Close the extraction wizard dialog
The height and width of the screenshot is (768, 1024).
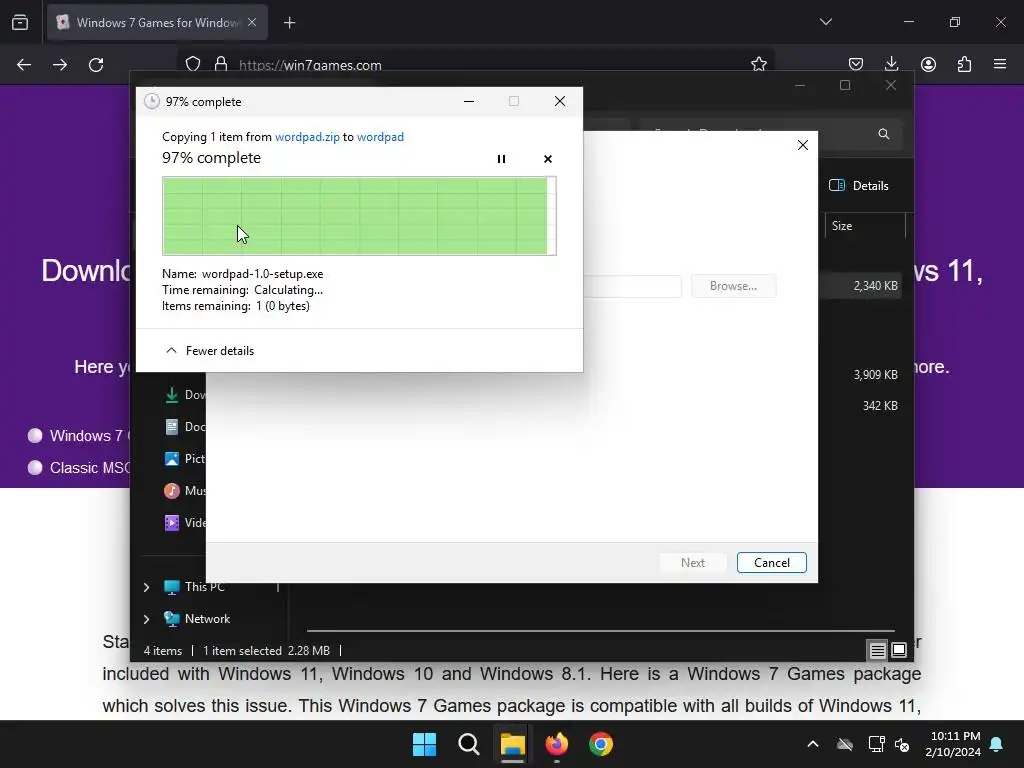click(x=803, y=145)
